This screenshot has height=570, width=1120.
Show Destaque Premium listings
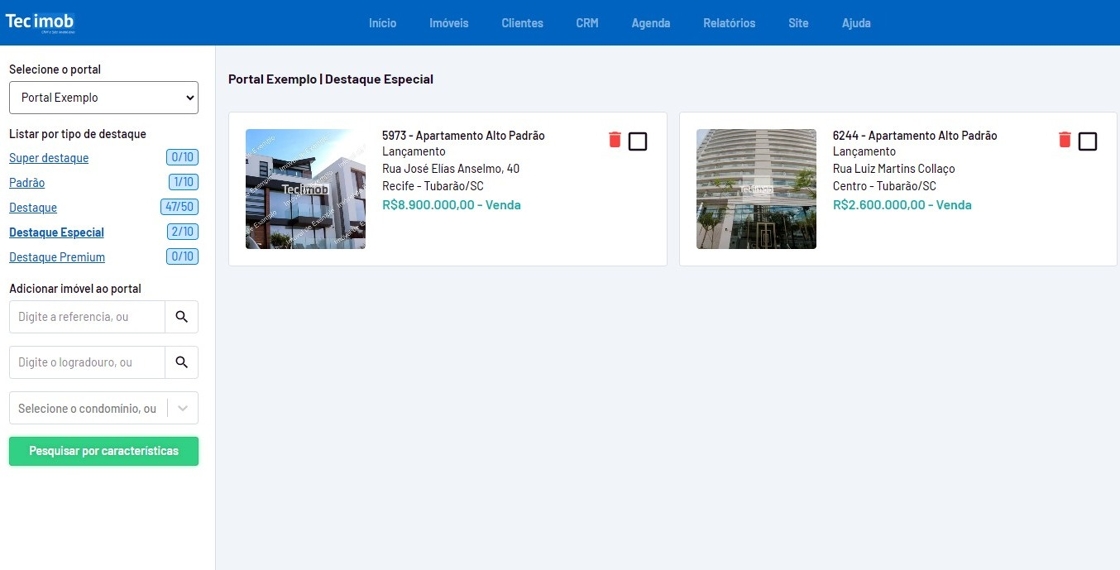tap(57, 257)
